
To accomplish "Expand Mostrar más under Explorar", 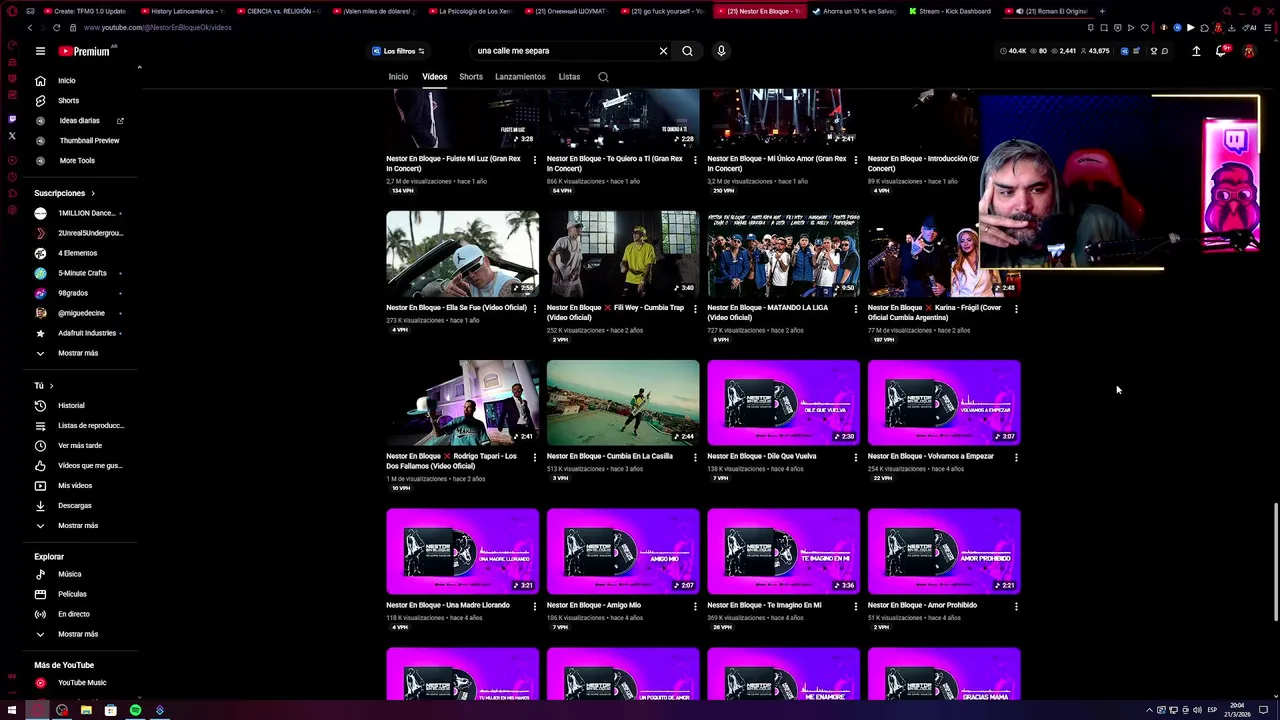I will (x=80, y=634).
